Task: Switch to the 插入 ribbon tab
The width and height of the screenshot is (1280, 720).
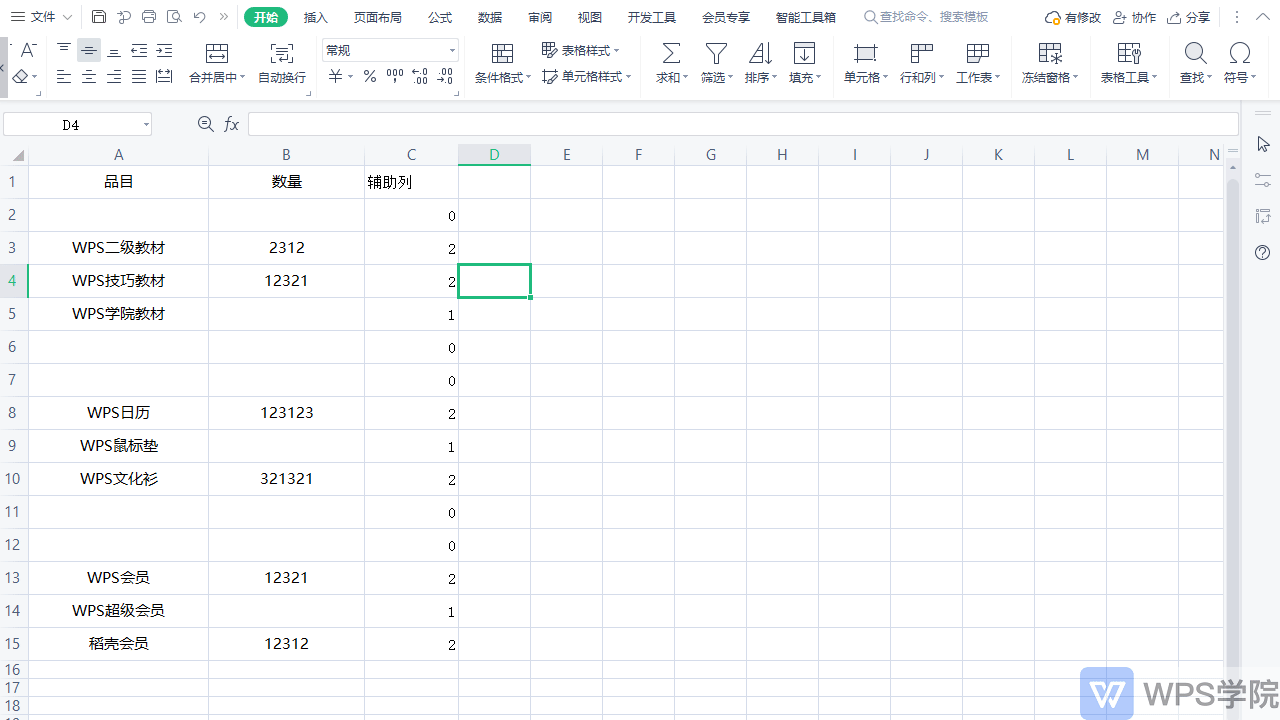Action: point(316,17)
